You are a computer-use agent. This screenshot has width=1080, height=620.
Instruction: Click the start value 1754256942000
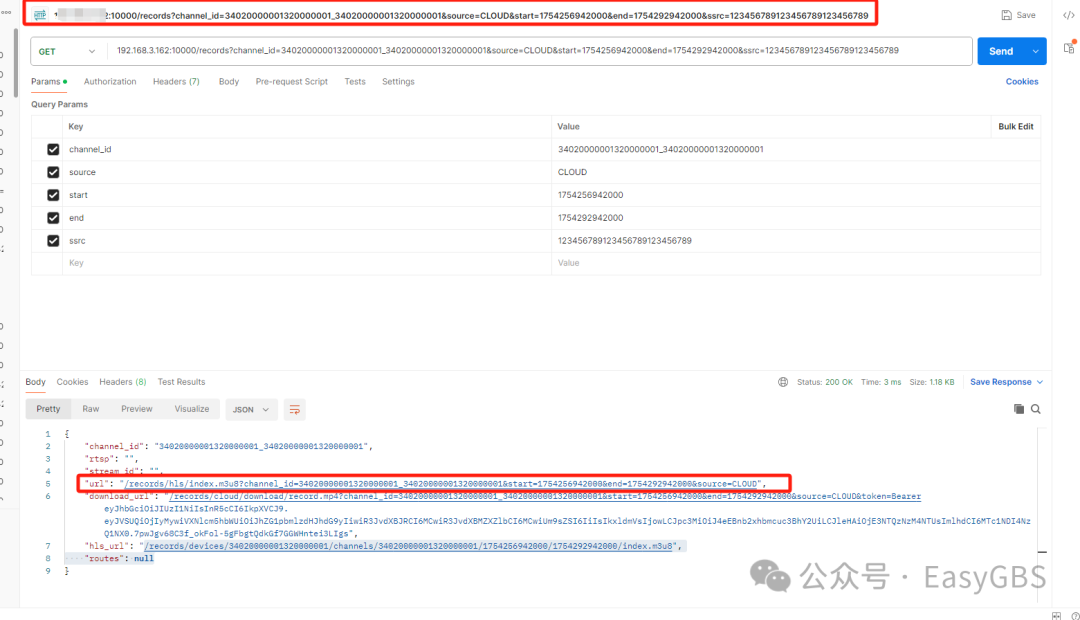[x=590, y=195]
